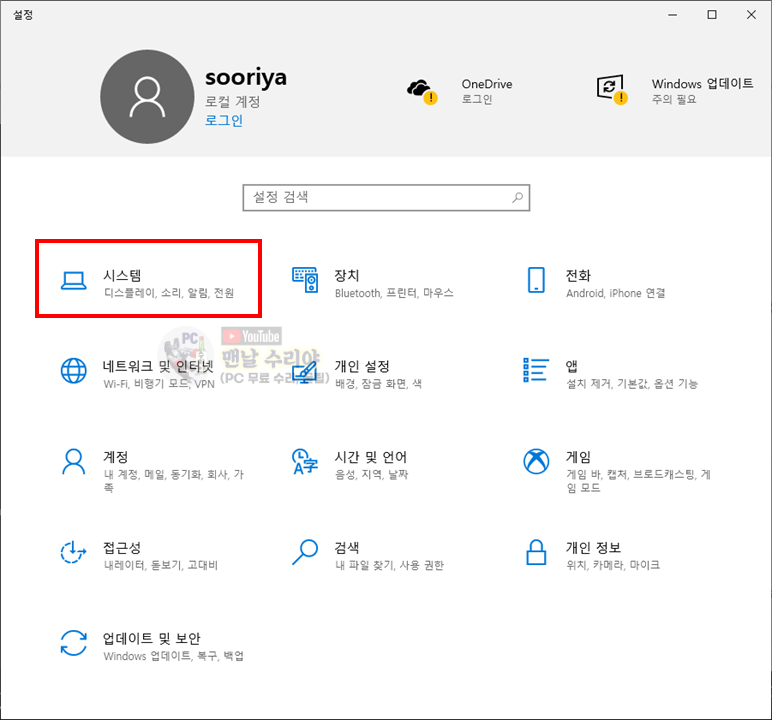Select the 전화 category title
Viewport: 772px width, 720px height.
[578, 275]
